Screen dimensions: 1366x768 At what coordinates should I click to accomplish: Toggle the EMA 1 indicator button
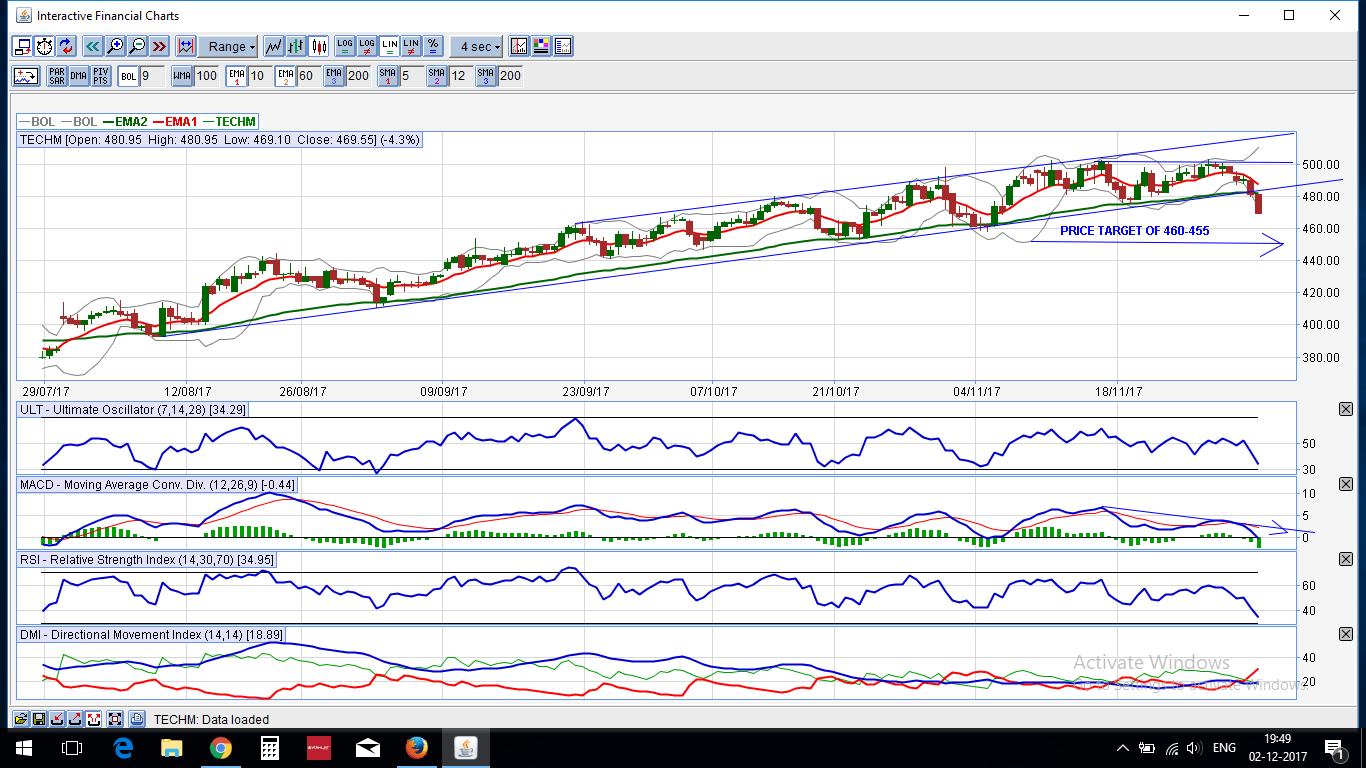(x=237, y=75)
